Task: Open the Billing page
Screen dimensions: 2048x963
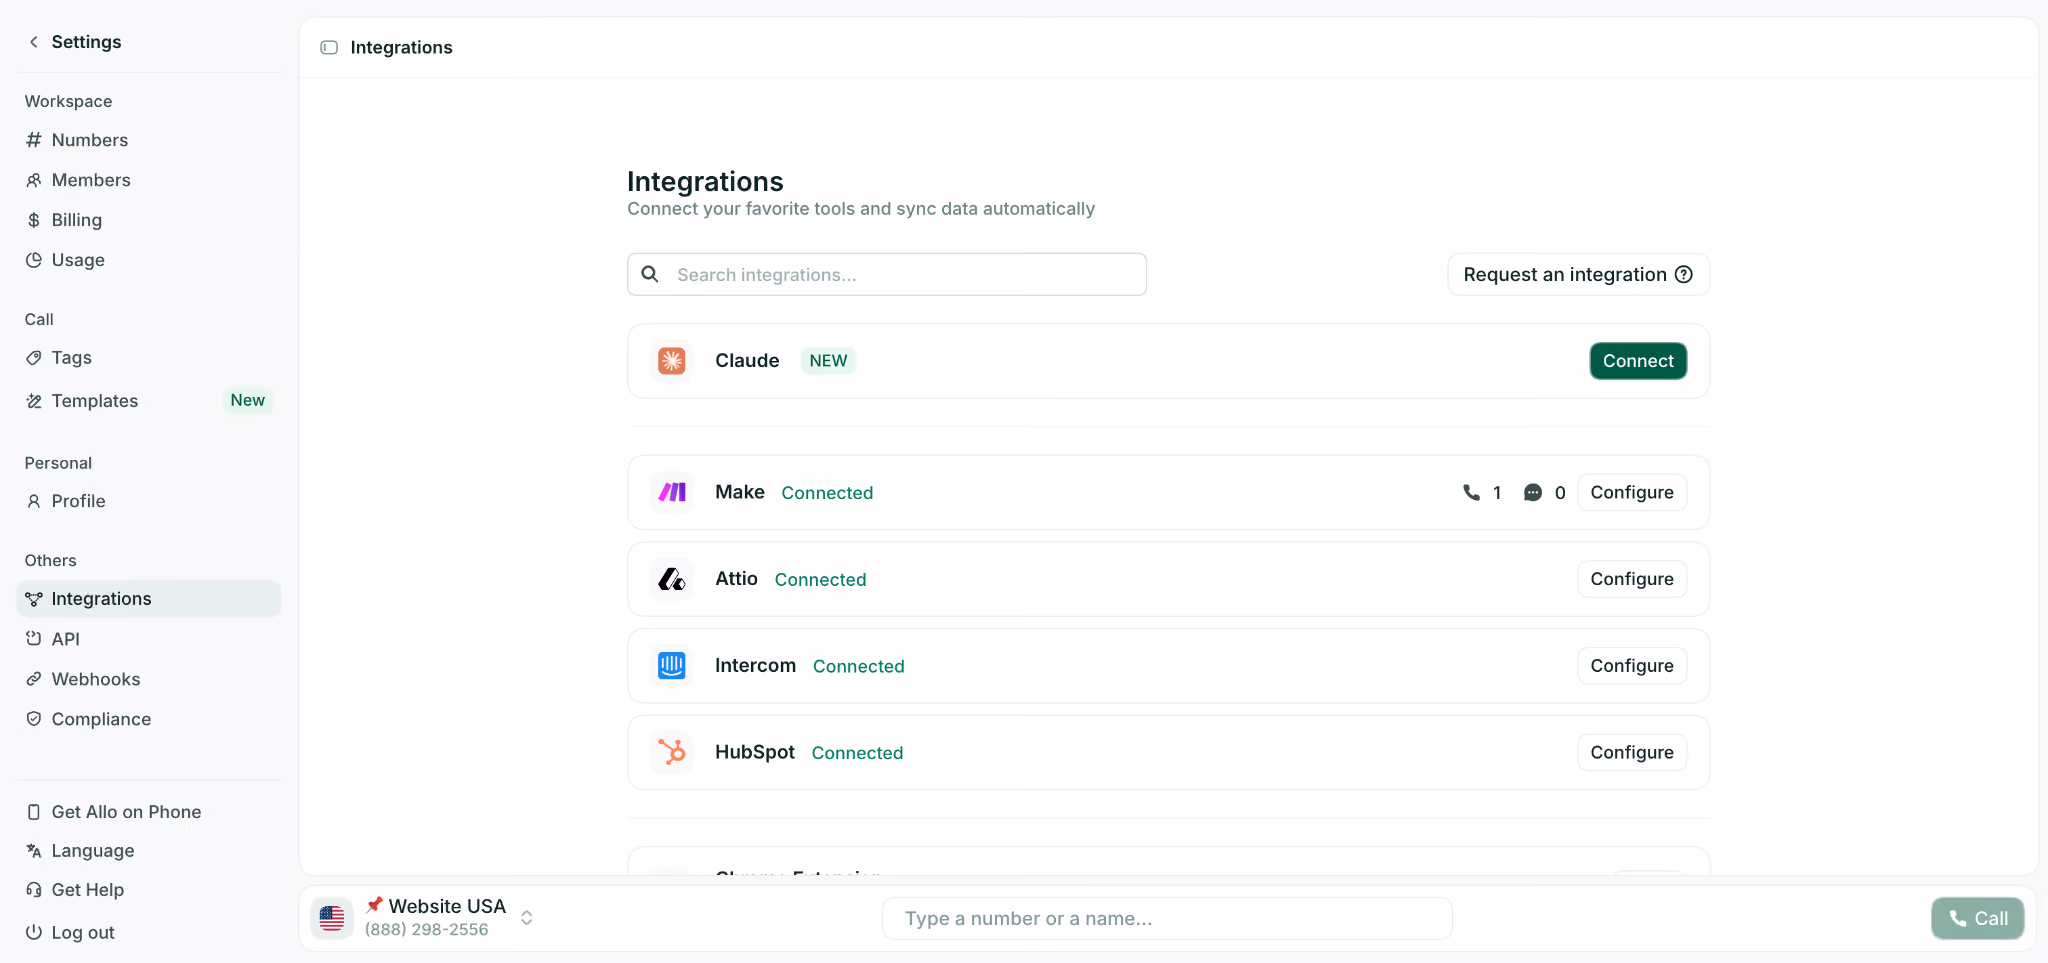Action: click(148, 220)
